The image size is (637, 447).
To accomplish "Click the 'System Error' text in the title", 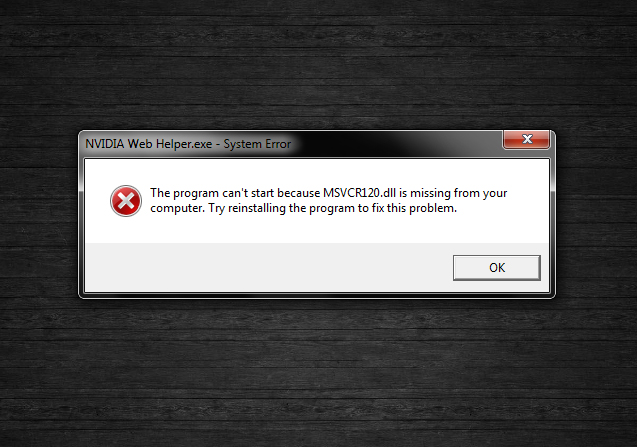I will tap(257, 144).
